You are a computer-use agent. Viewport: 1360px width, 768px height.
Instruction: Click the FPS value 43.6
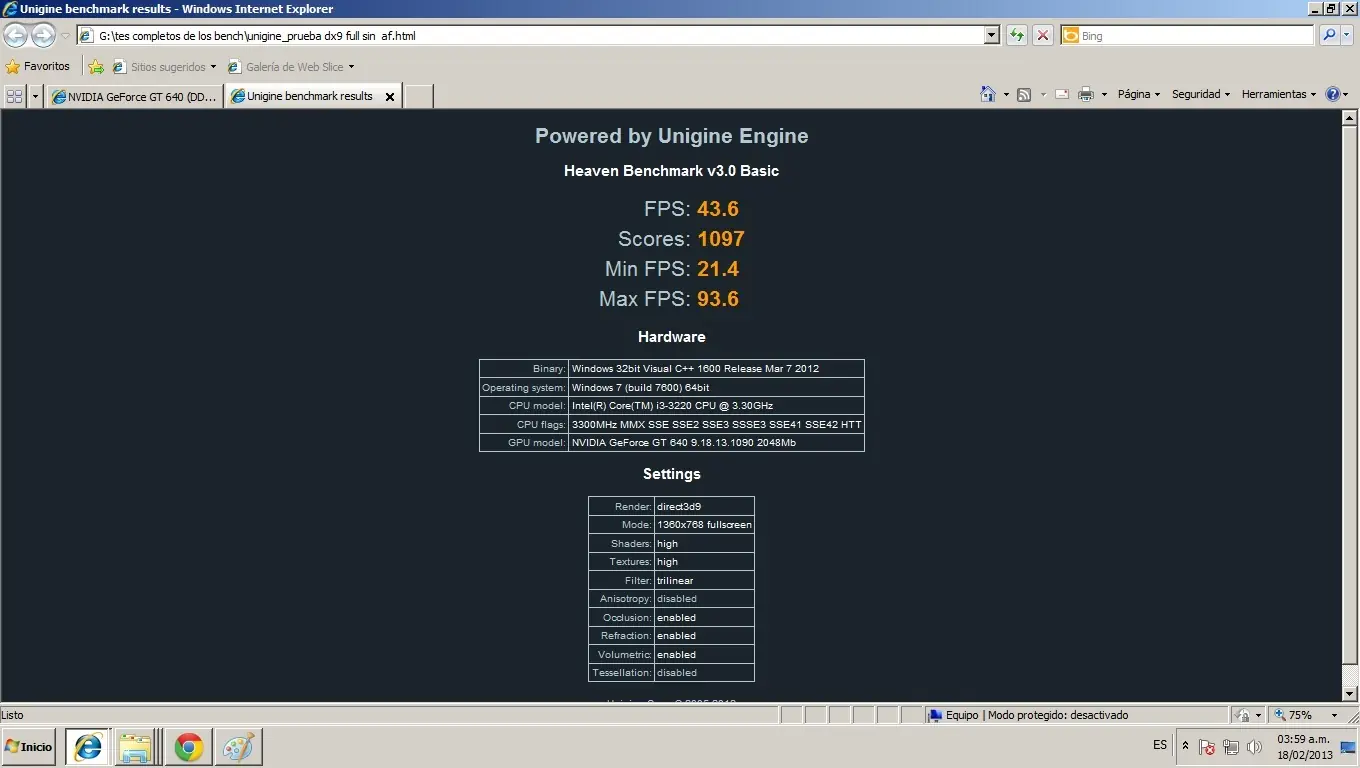[718, 209]
